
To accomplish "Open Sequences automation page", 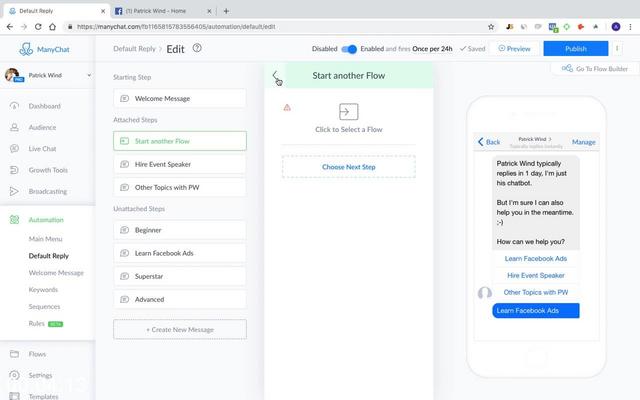I will point(44,307).
